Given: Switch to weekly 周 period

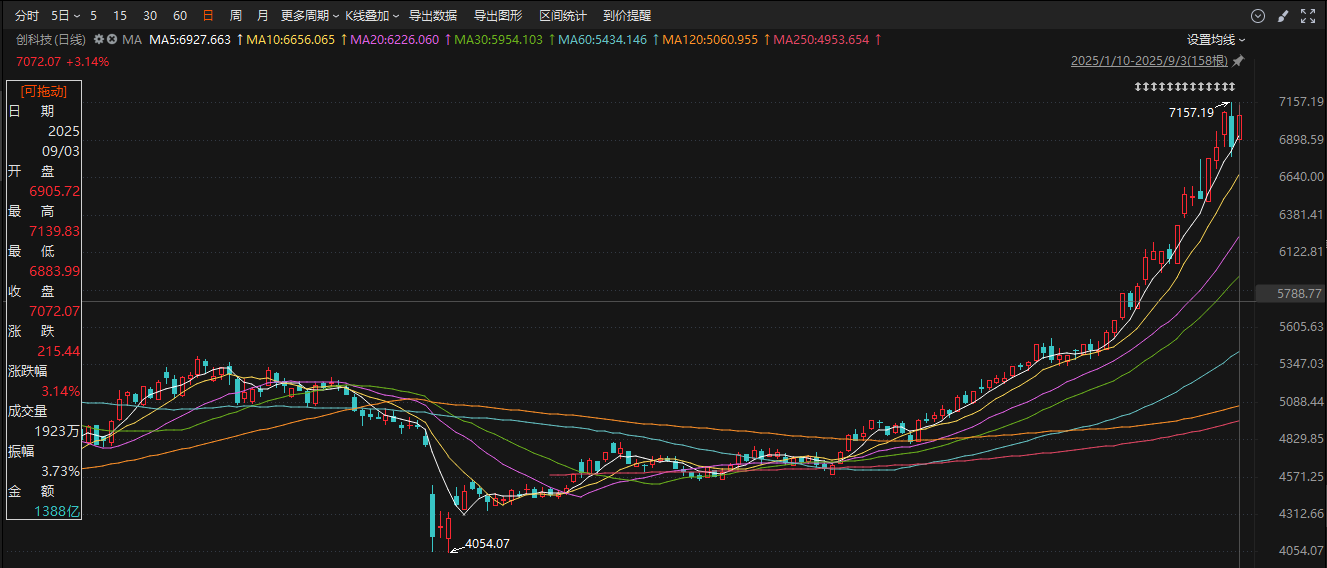Looking at the screenshot, I should [235, 16].
